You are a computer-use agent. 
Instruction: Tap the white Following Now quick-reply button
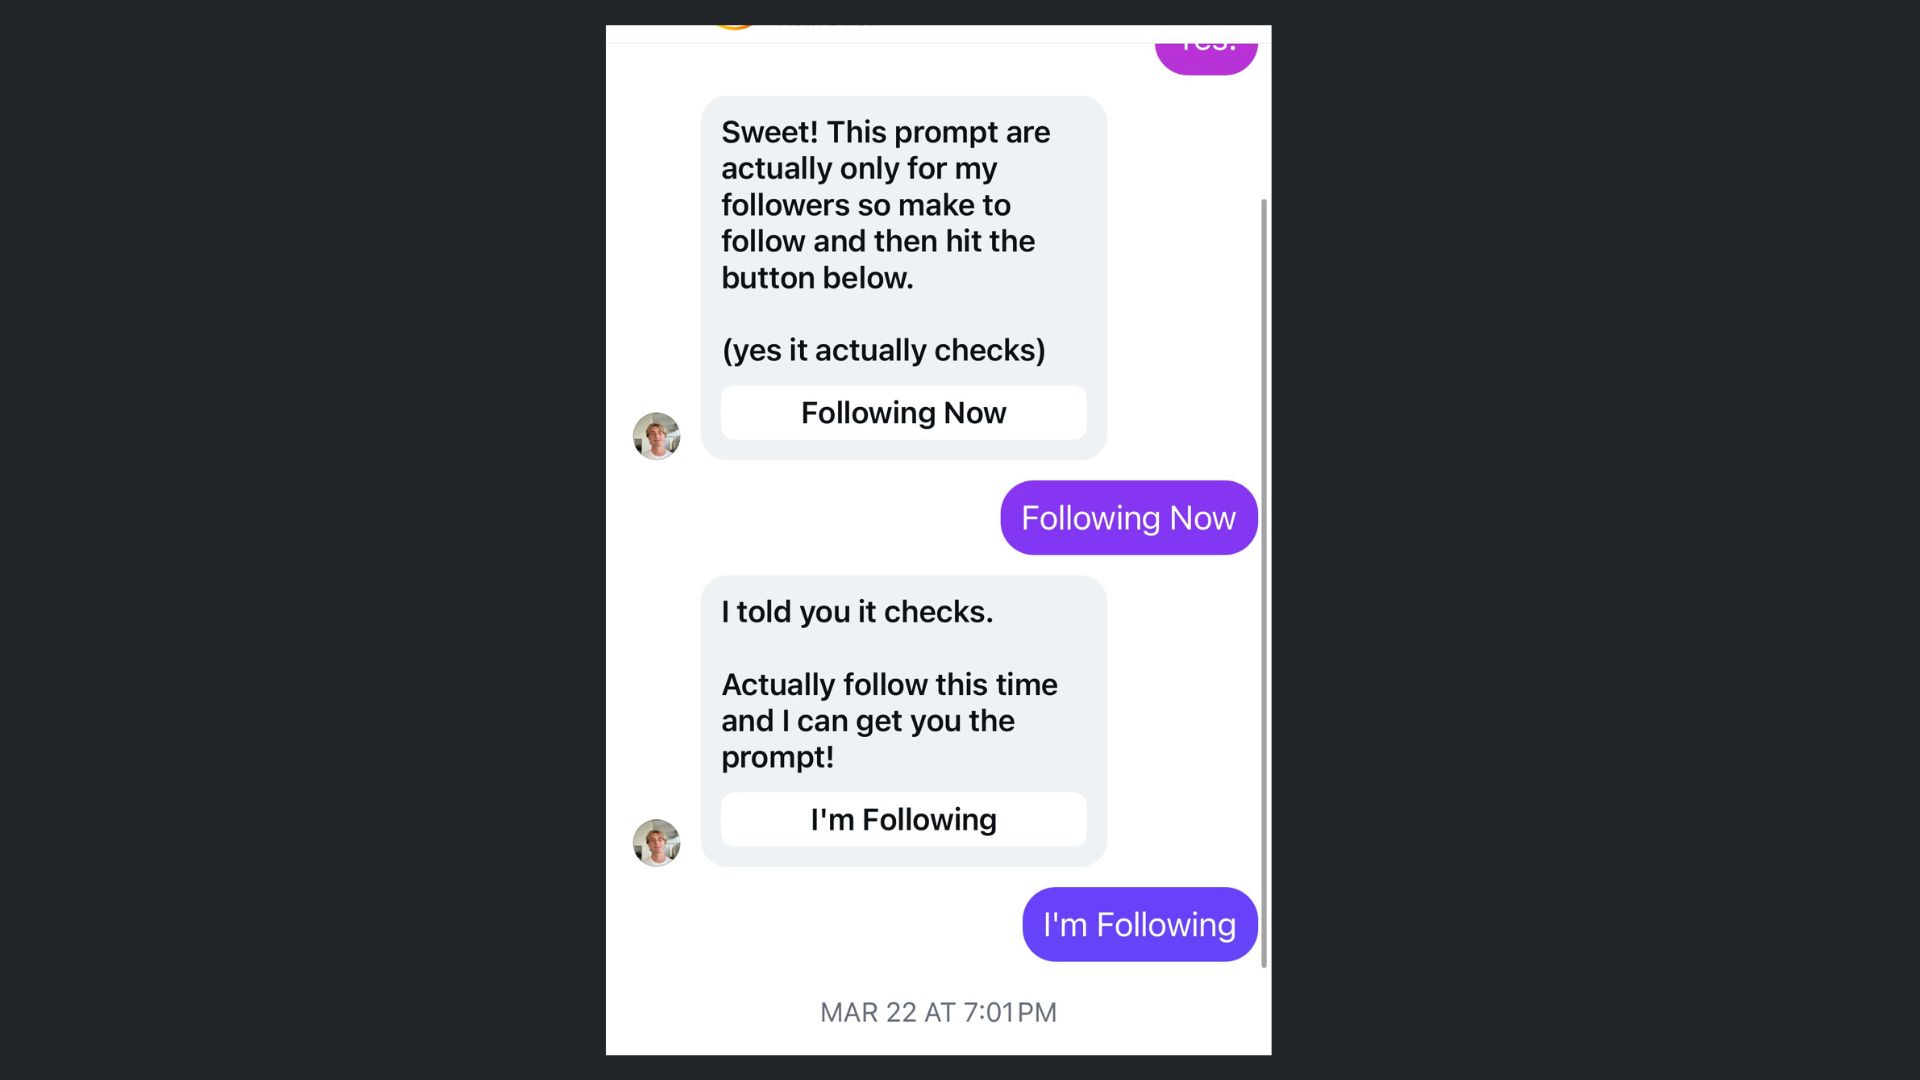pyautogui.click(x=903, y=413)
